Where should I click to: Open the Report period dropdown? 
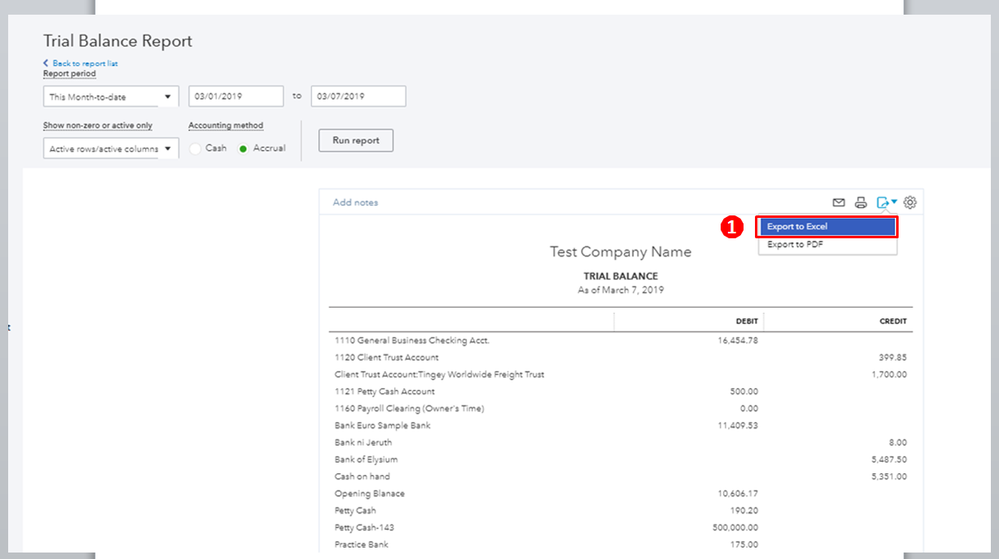[110, 97]
